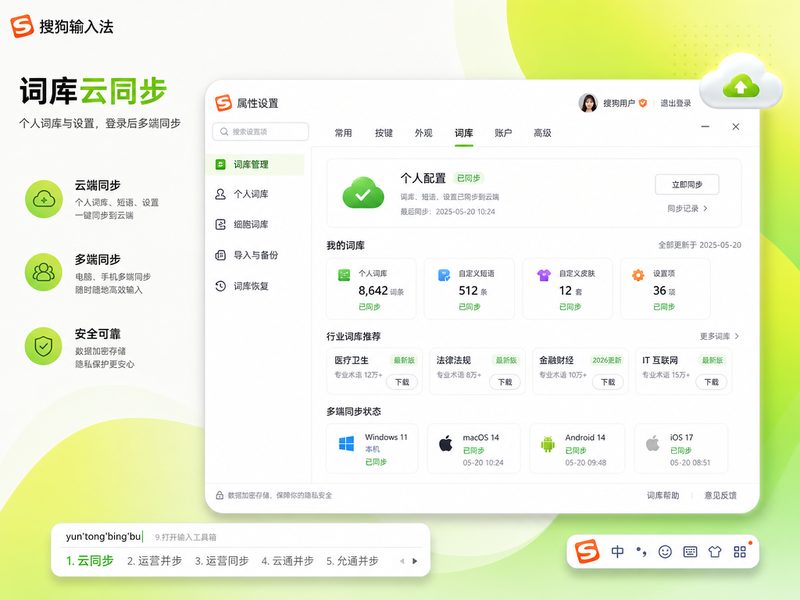
Task: Toggle Chinese/English mode 中 on toolbar
Action: (617, 552)
